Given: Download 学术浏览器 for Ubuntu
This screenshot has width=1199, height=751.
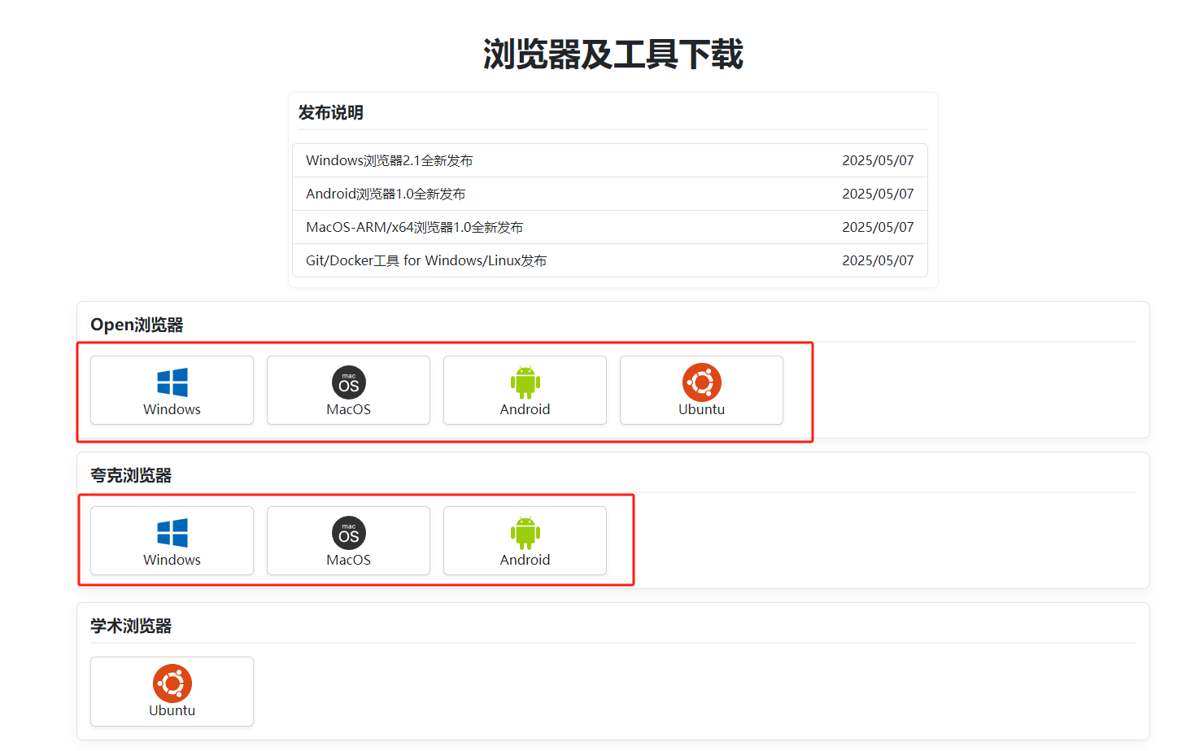Looking at the screenshot, I should pyautogui.click(x=171, y=691).
